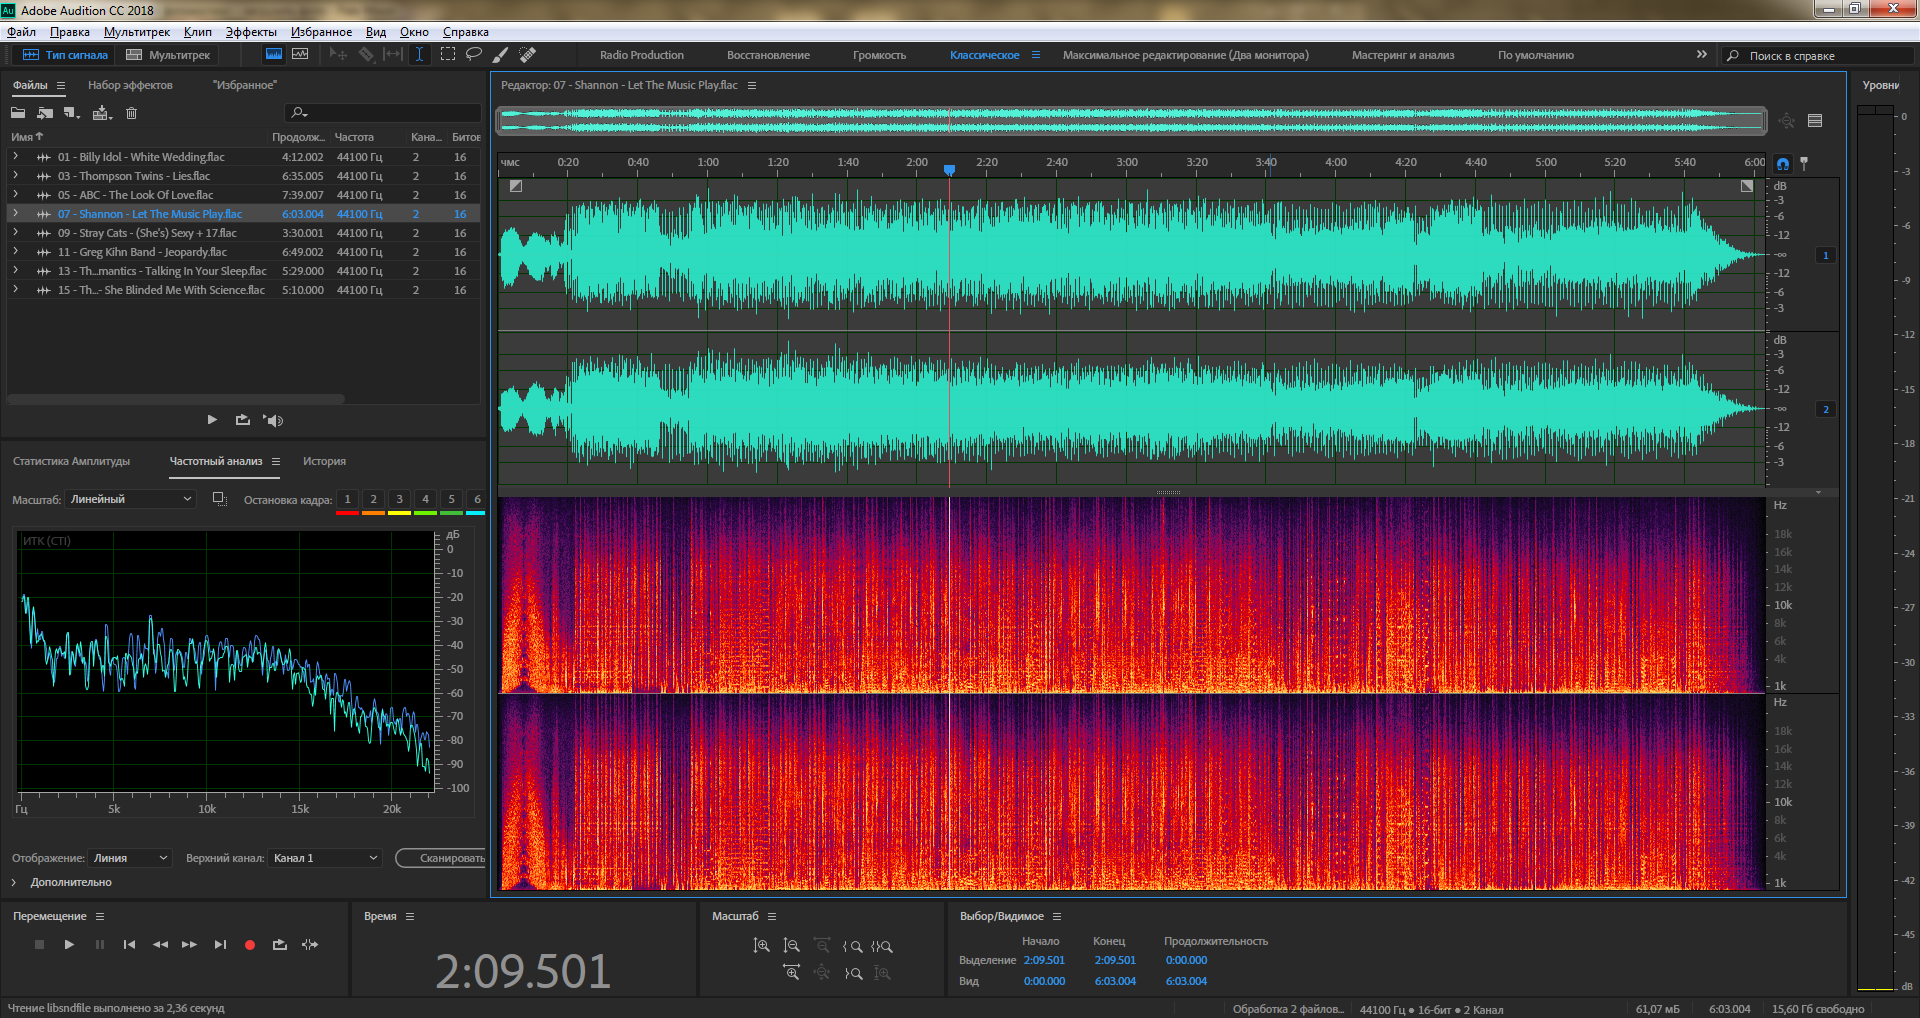Select the Восстановление workspace
Image resolution: width=1920 pixels, height=1018 pixels.
tap(768, 55)
